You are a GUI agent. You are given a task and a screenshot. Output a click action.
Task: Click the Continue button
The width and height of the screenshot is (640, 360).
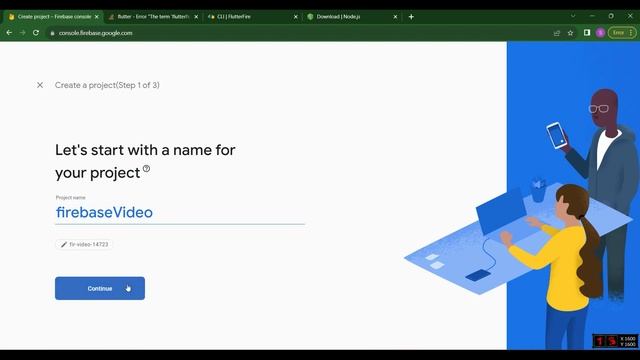[100, 288]
